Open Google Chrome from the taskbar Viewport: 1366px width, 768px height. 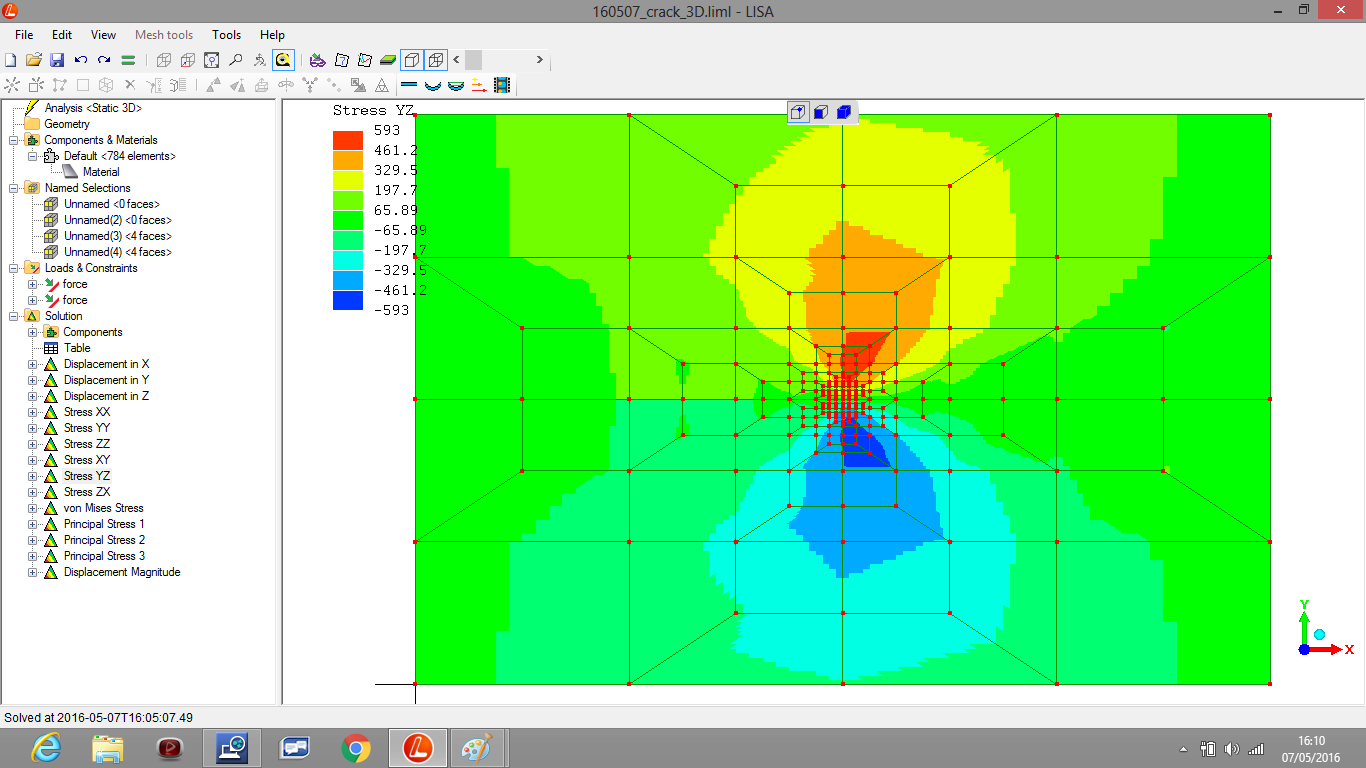(355, 748)
